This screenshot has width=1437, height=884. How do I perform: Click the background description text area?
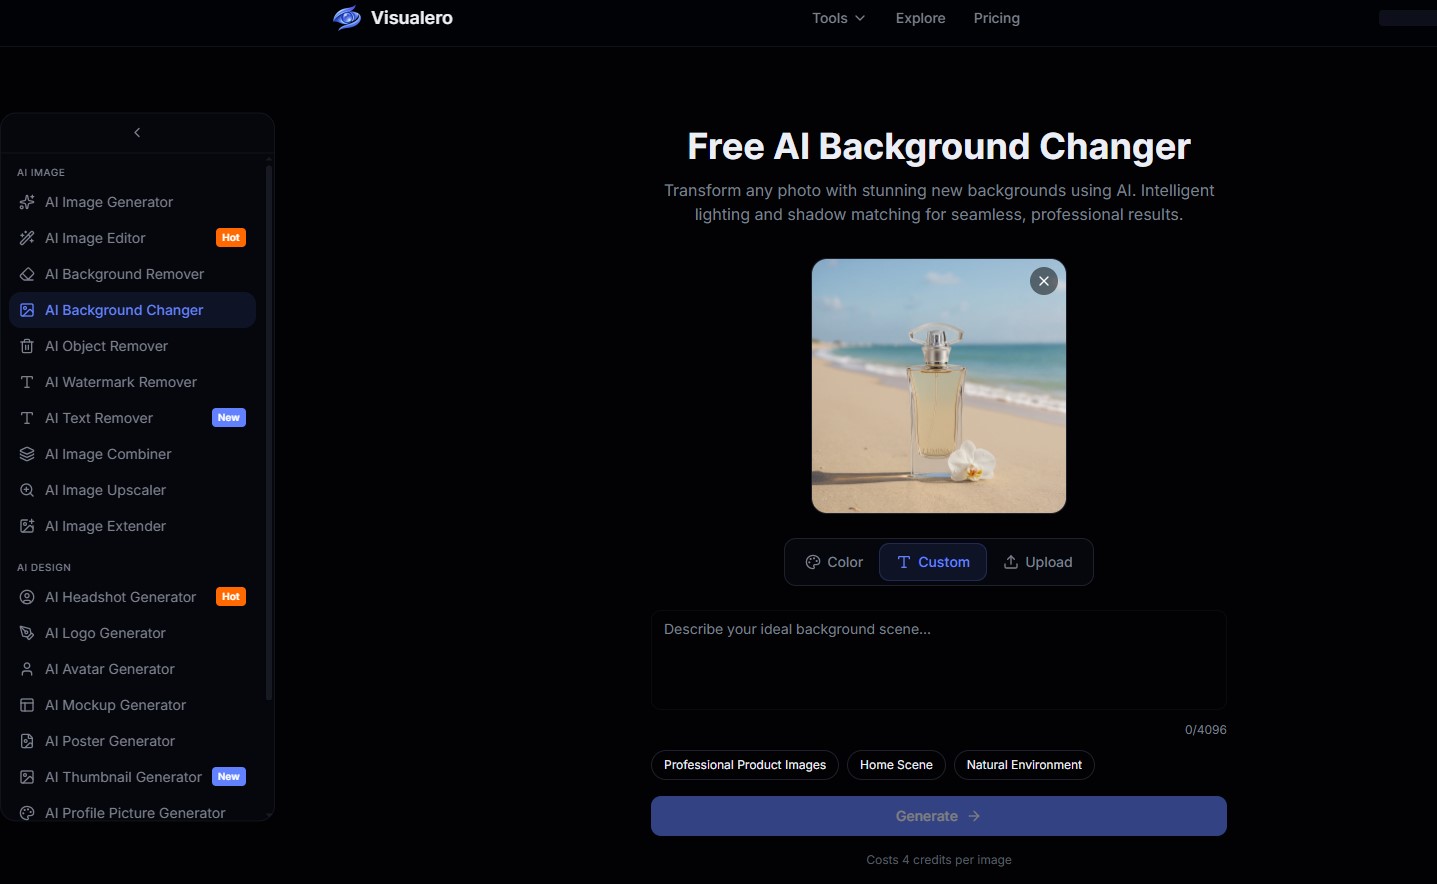click(938, 660)
